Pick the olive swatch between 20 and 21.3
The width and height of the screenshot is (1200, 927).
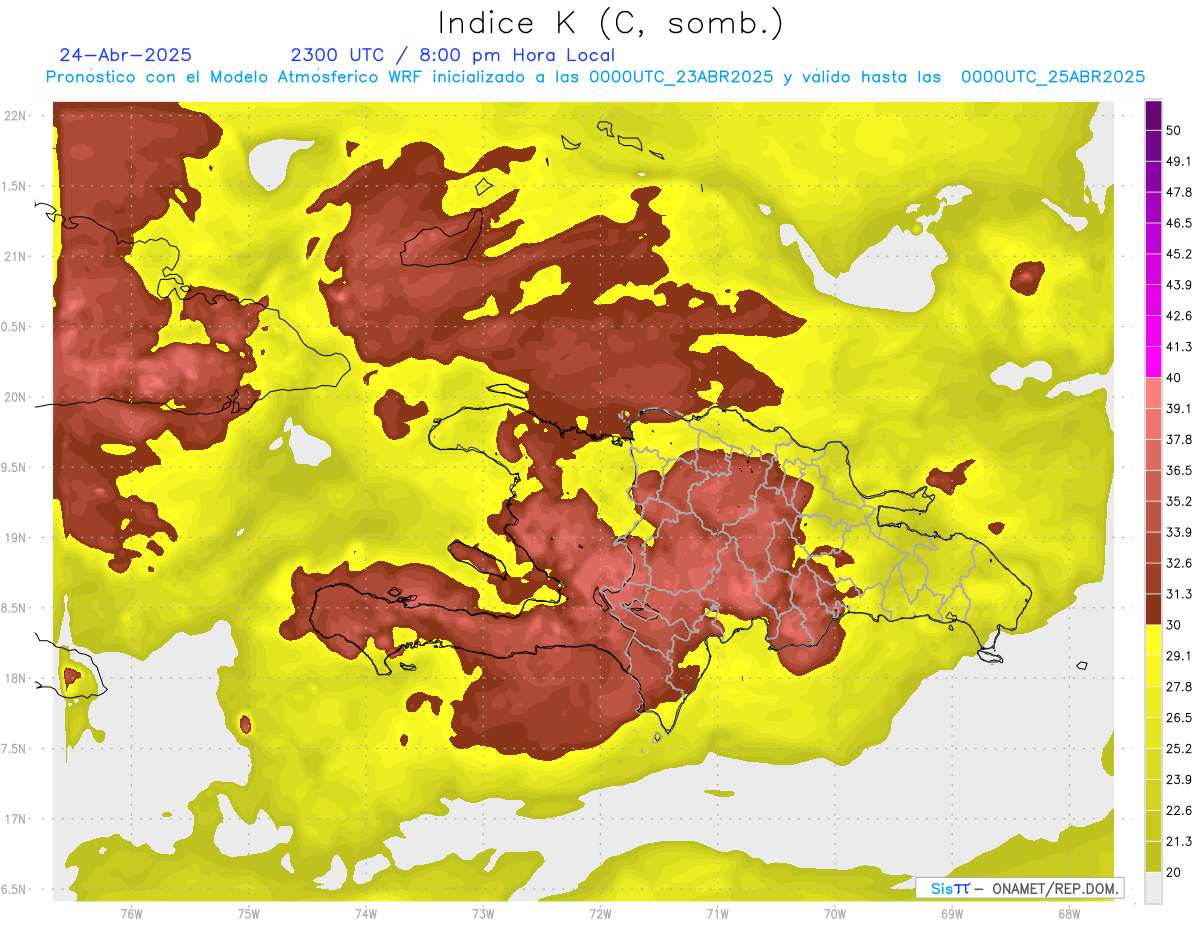1153,856
